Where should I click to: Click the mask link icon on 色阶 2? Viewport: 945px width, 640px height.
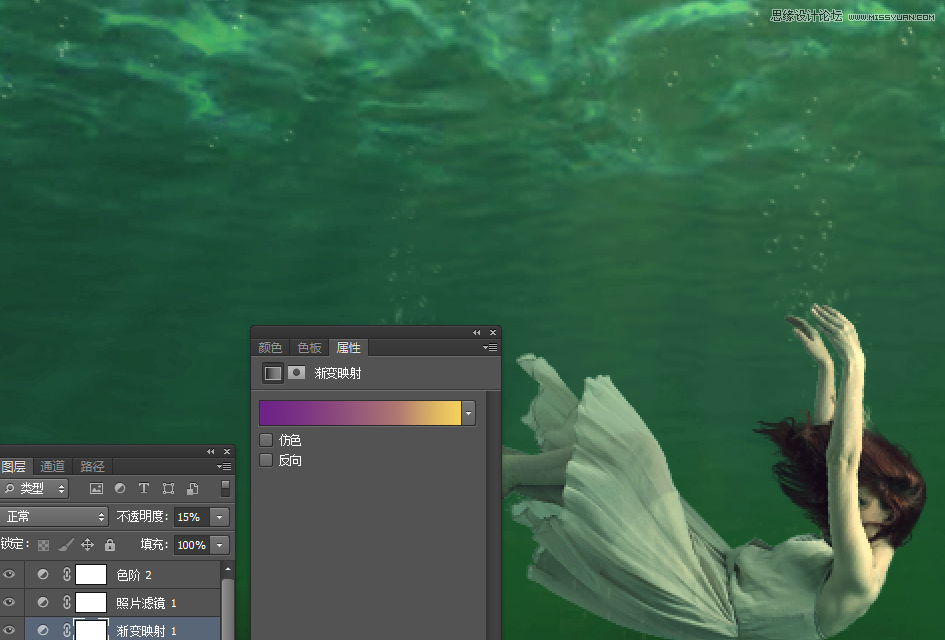(66, 574)
